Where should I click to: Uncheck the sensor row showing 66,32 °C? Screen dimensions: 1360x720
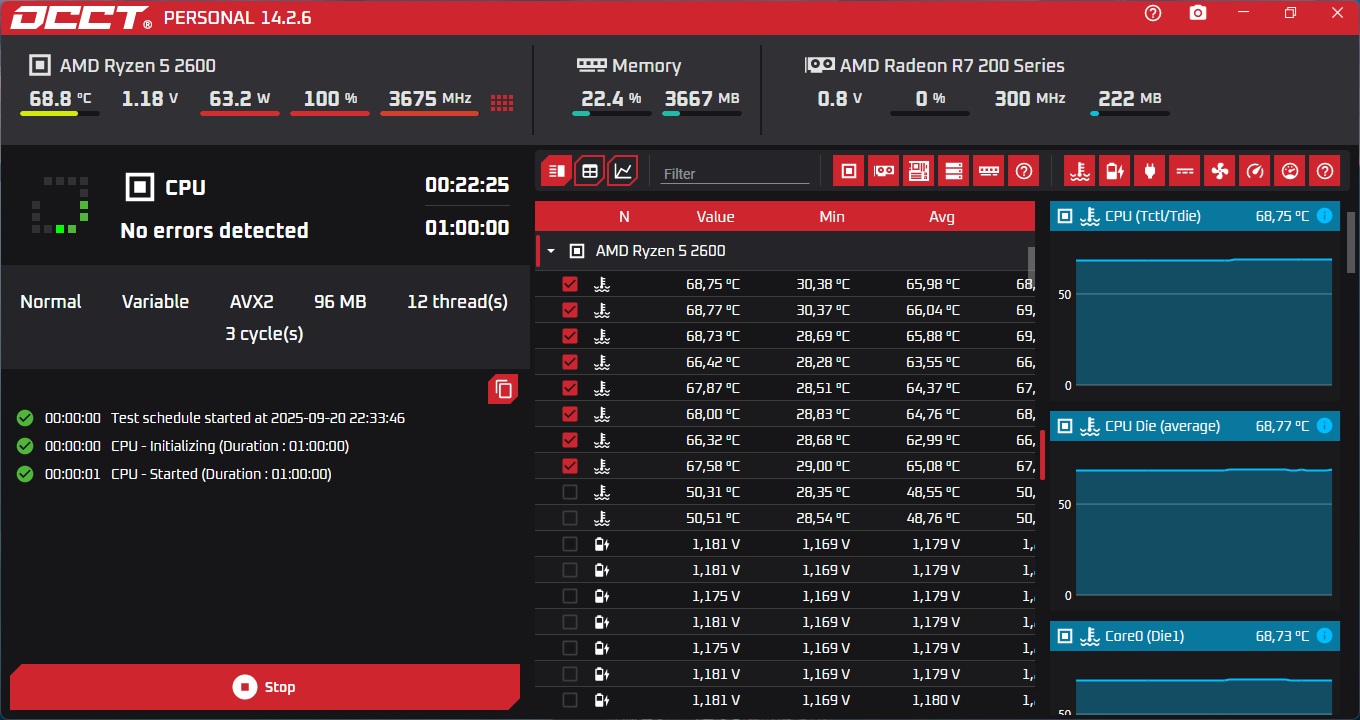570,440
